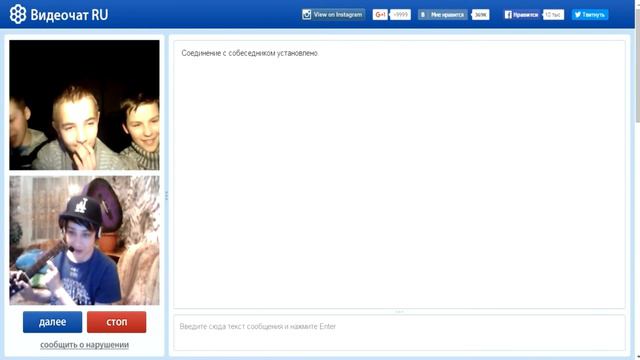This screenshot has width=640, height=360.
Task: Click the Twitter Твитнуть button
Action: 590,15
